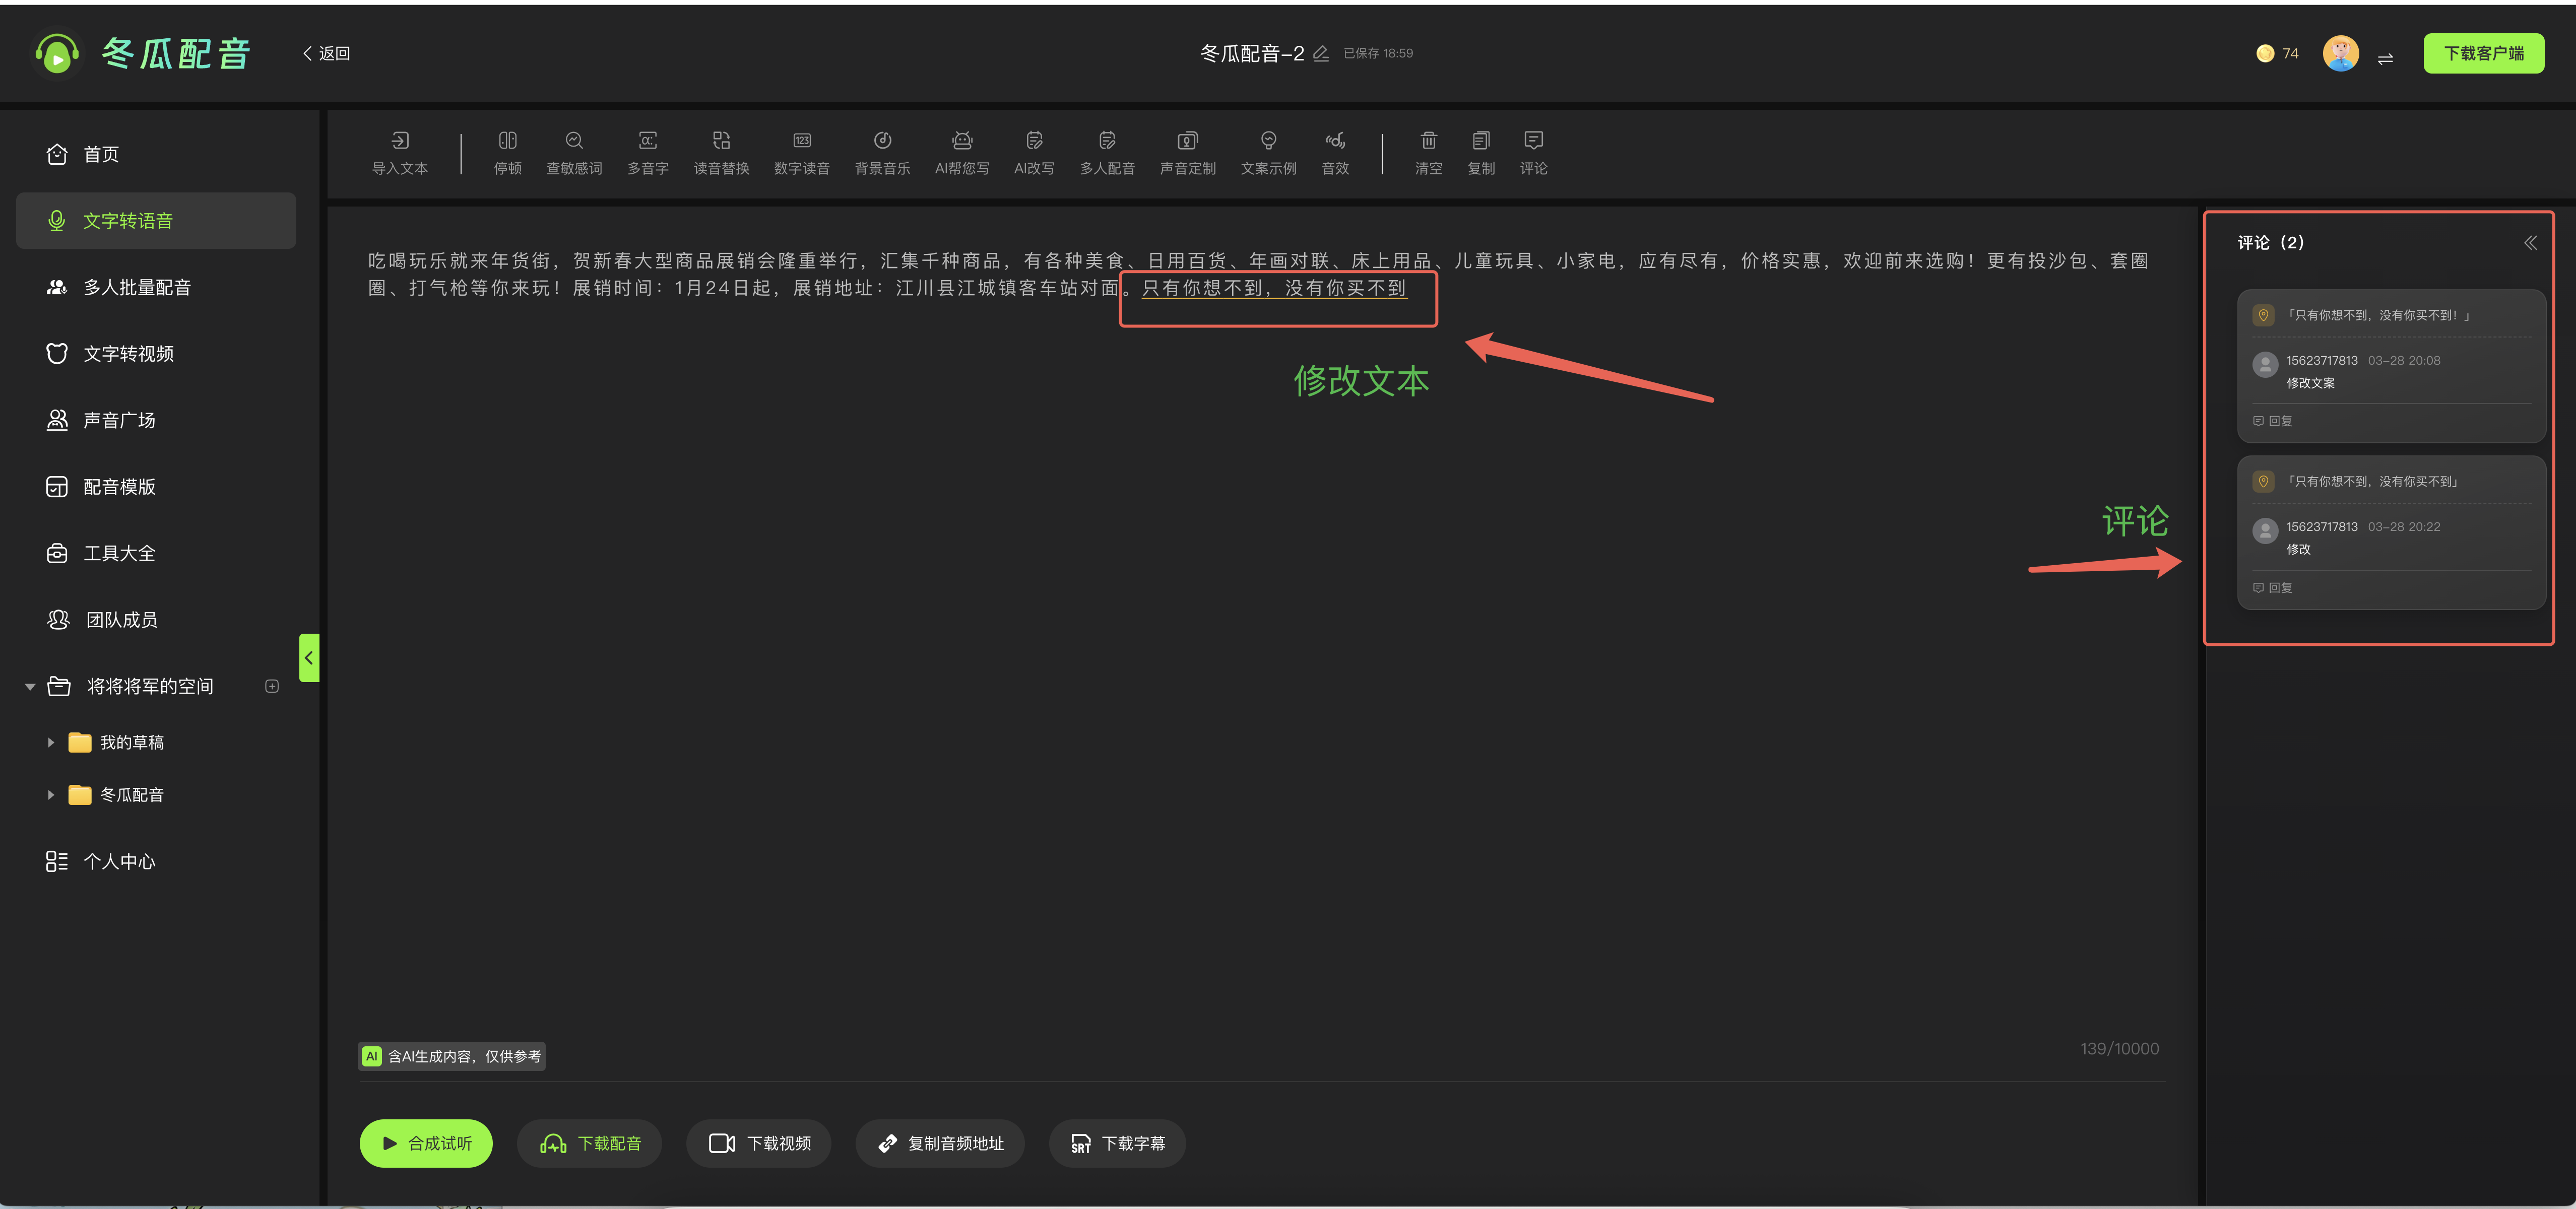Open the 音效 sound effects tool
Screen dimensions: 2576x1209
[1334, 141]
